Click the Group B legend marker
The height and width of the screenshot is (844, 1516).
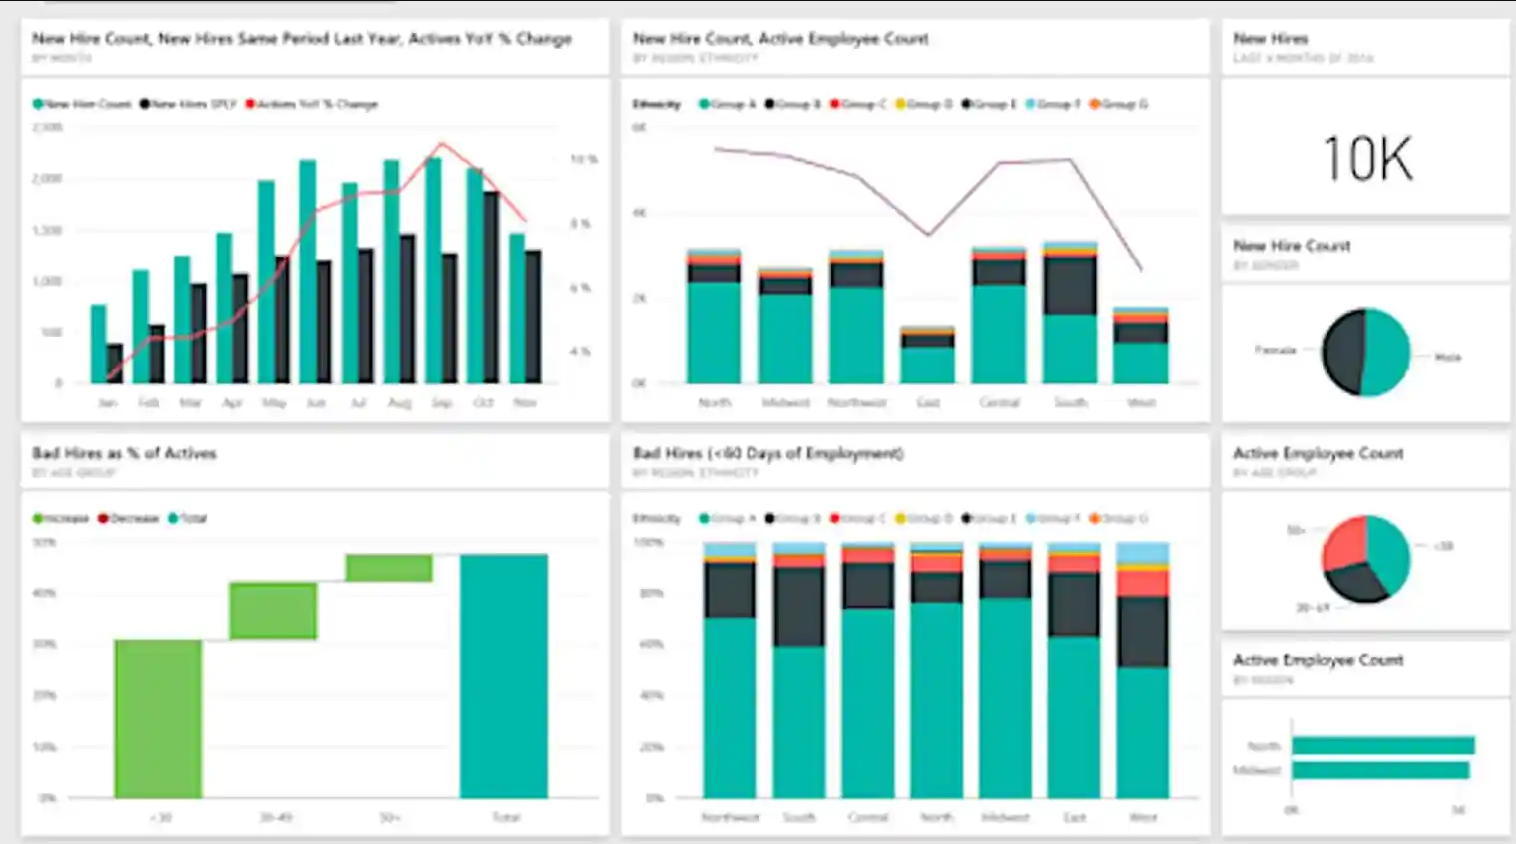pyautogui.click(x=770, y=104)
